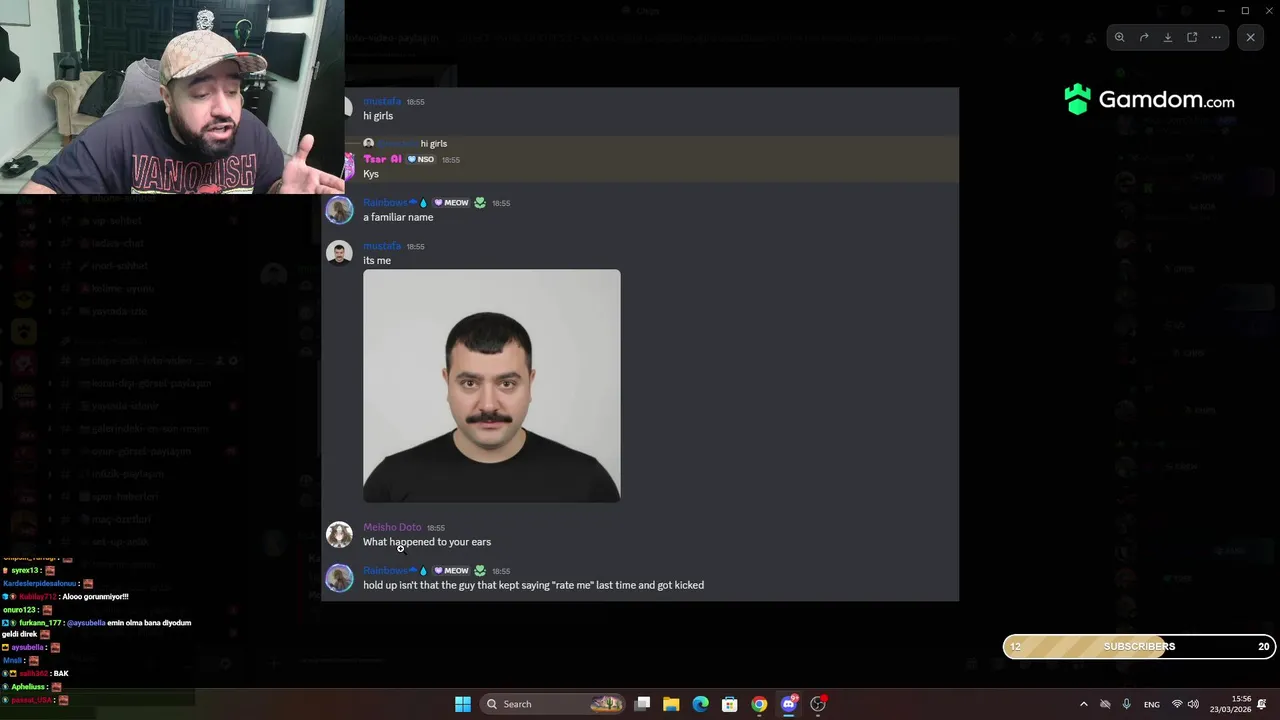This screenshot has height=720, width=1280.
Task: Switch to Discord on taskbar
Action: pos(788,704)
